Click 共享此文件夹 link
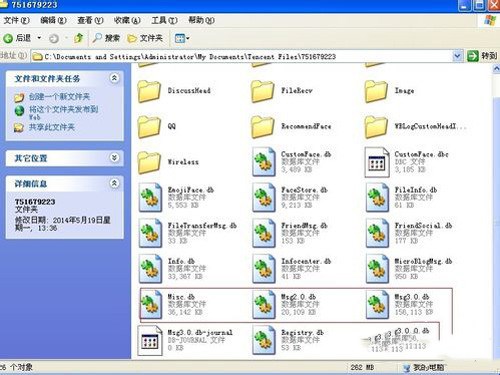 [52, 127]
